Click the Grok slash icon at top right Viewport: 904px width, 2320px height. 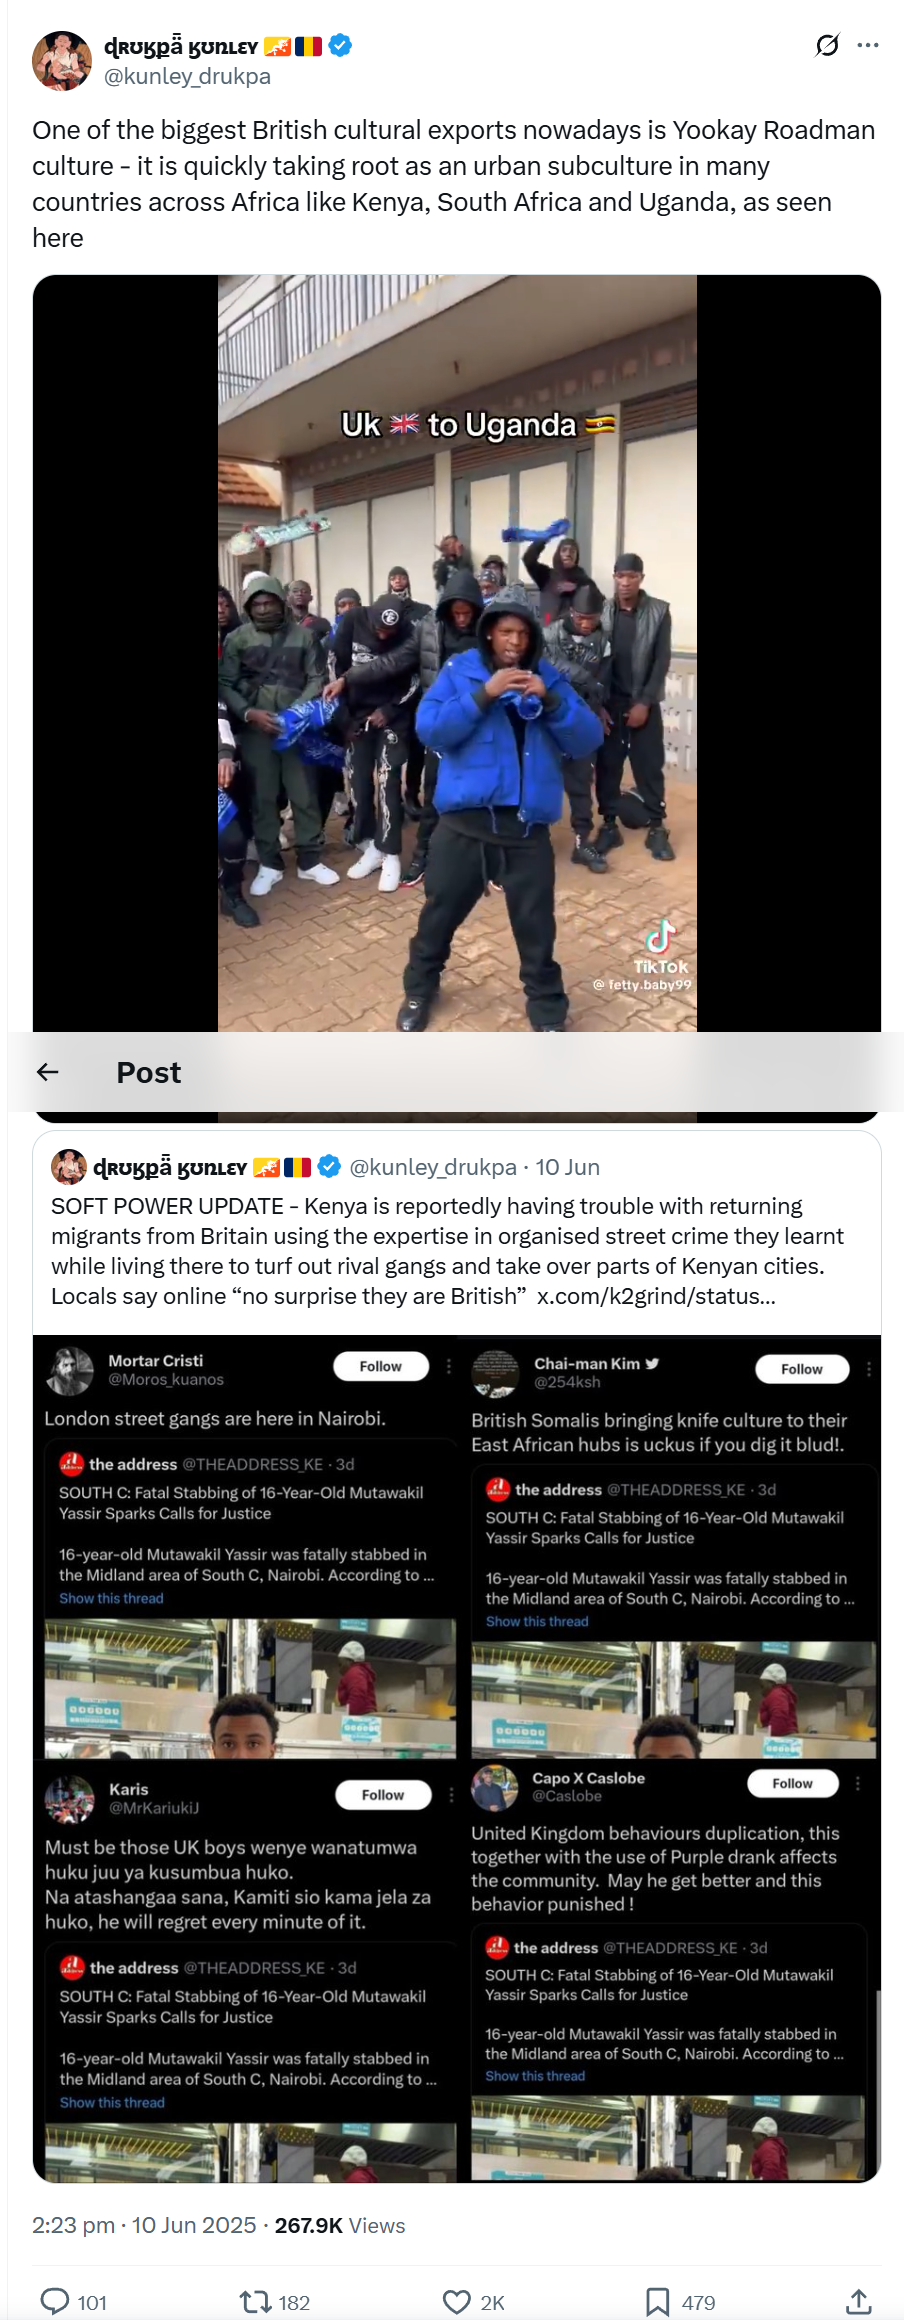coord(827,45)
